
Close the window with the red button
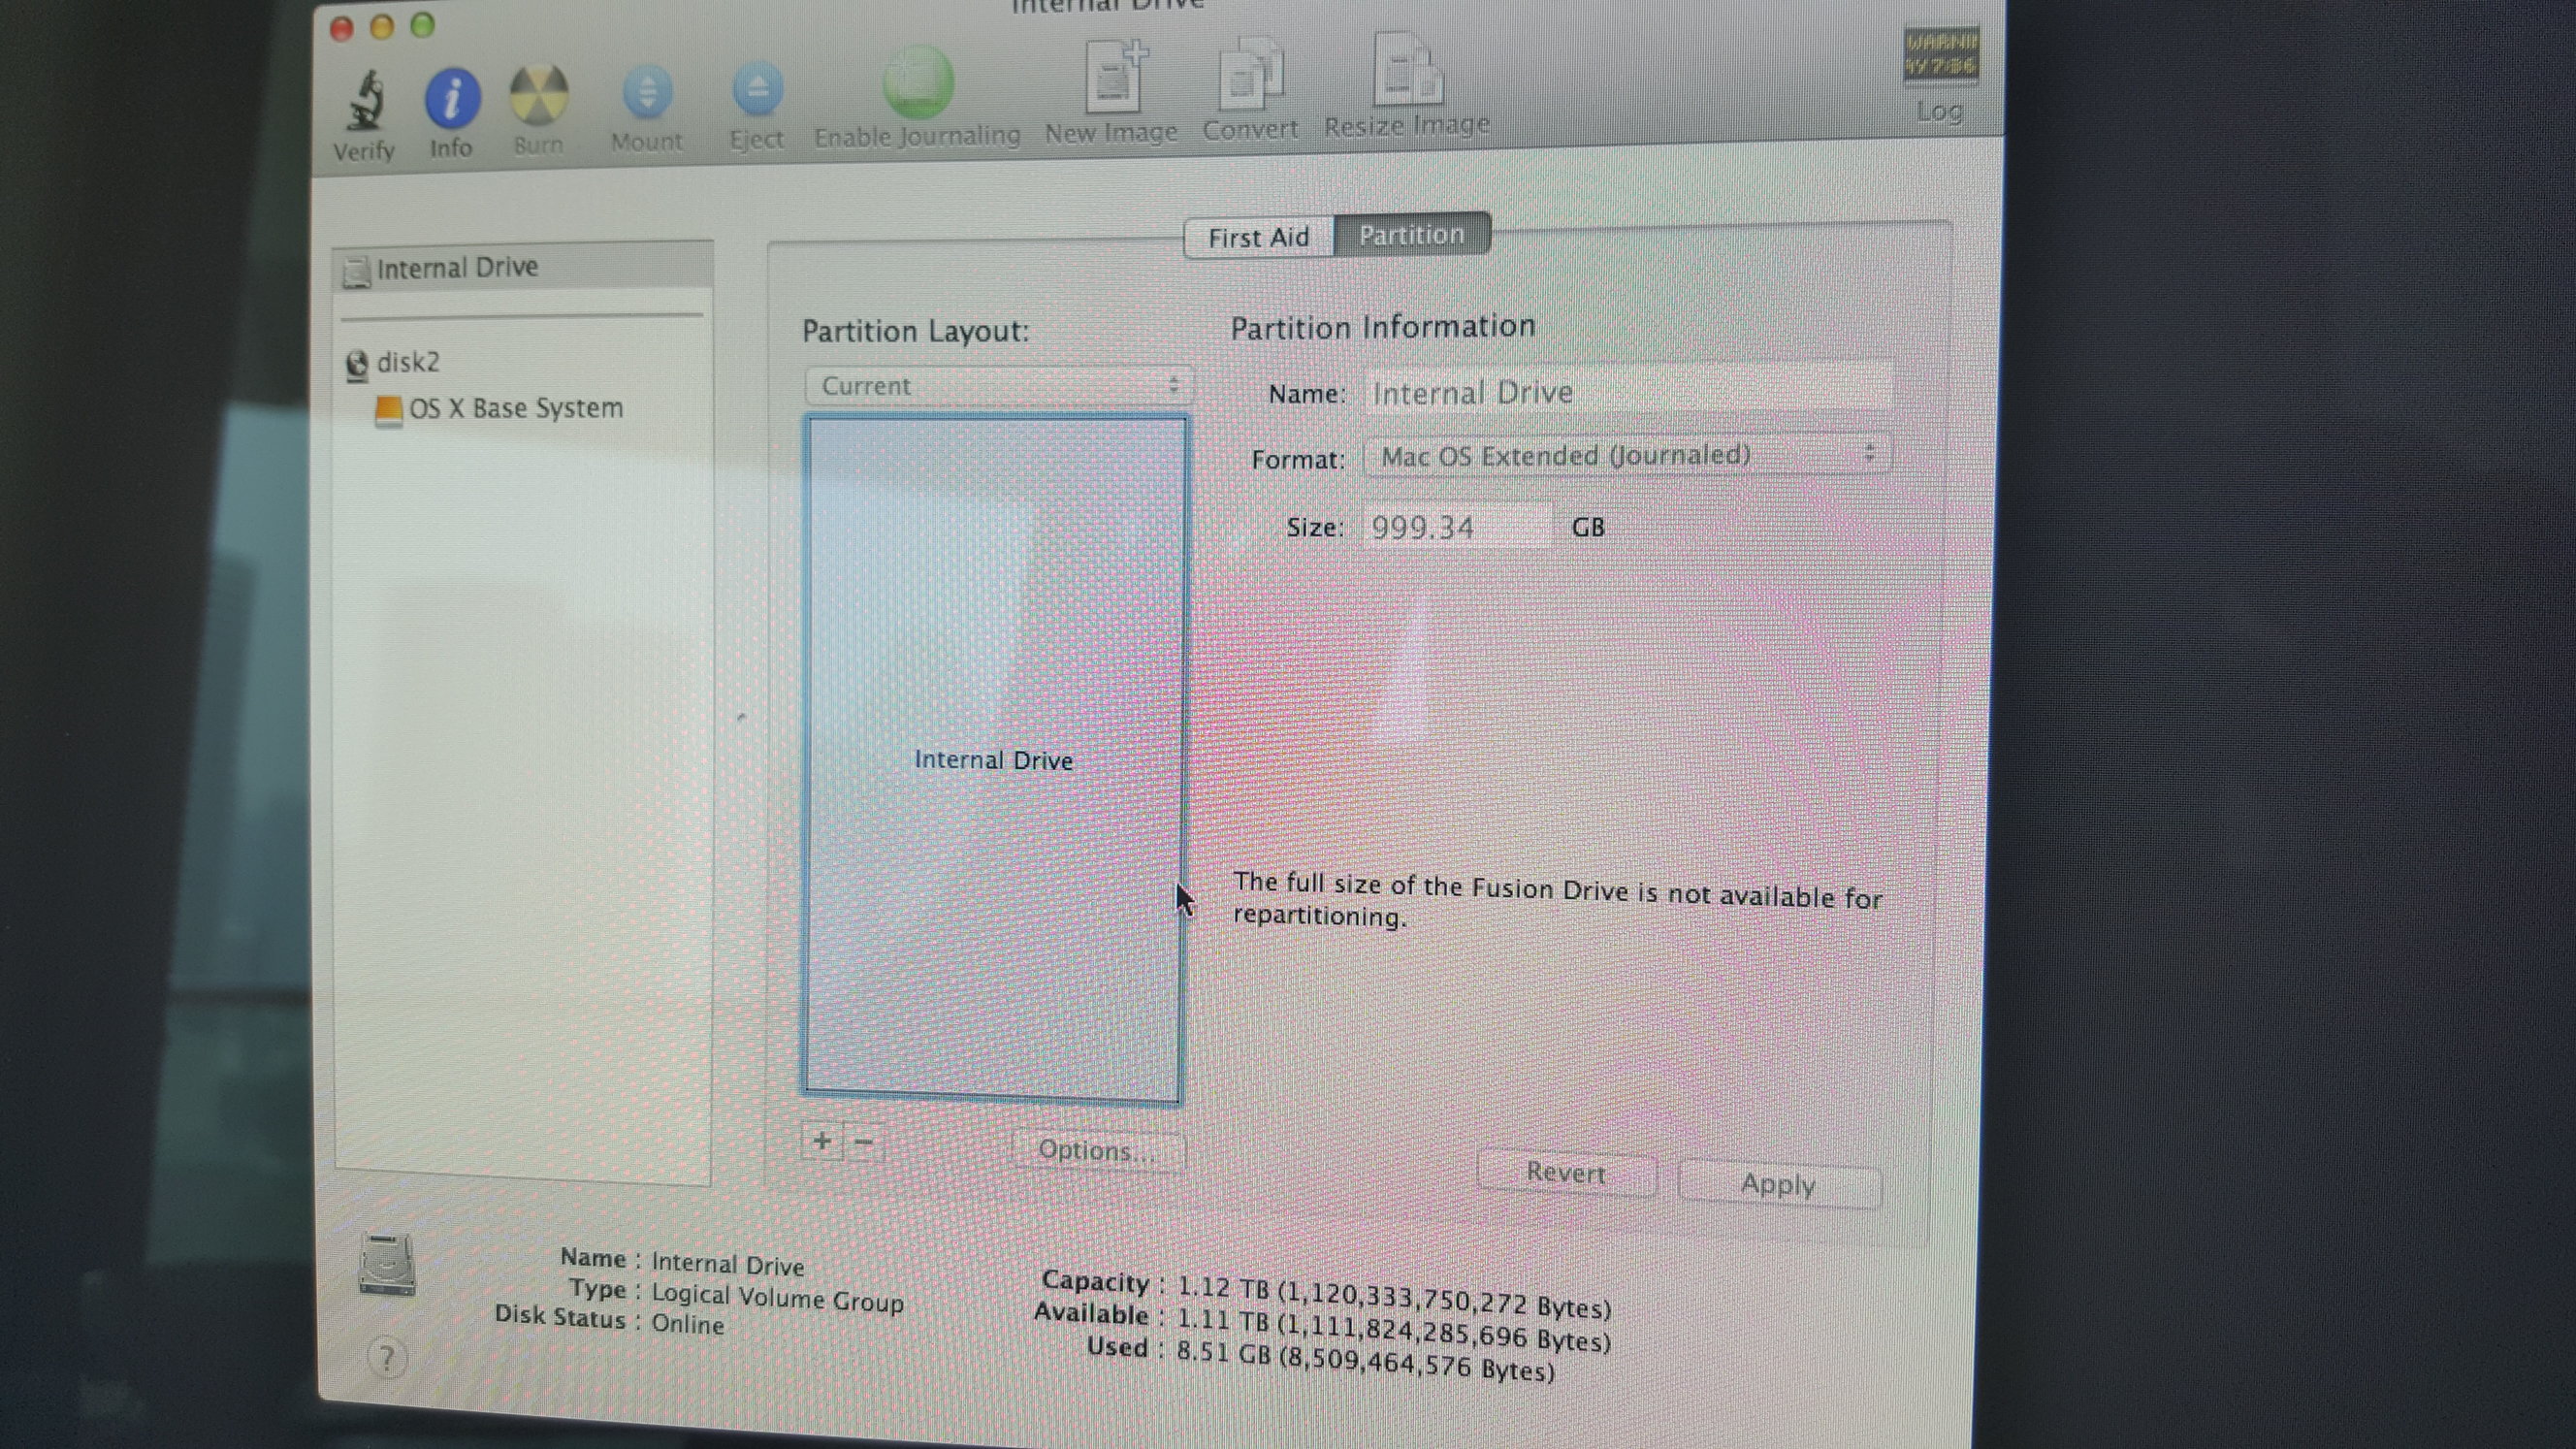341,27
